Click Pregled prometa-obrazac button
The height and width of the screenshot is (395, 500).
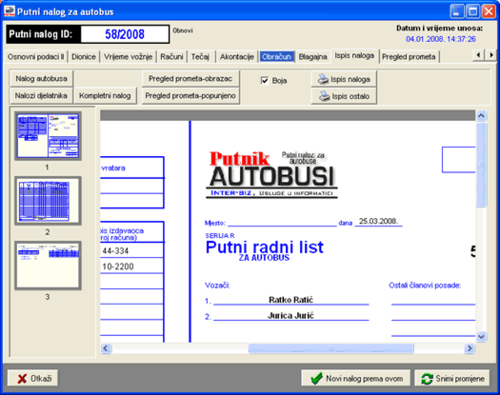[x=190, y=79]
